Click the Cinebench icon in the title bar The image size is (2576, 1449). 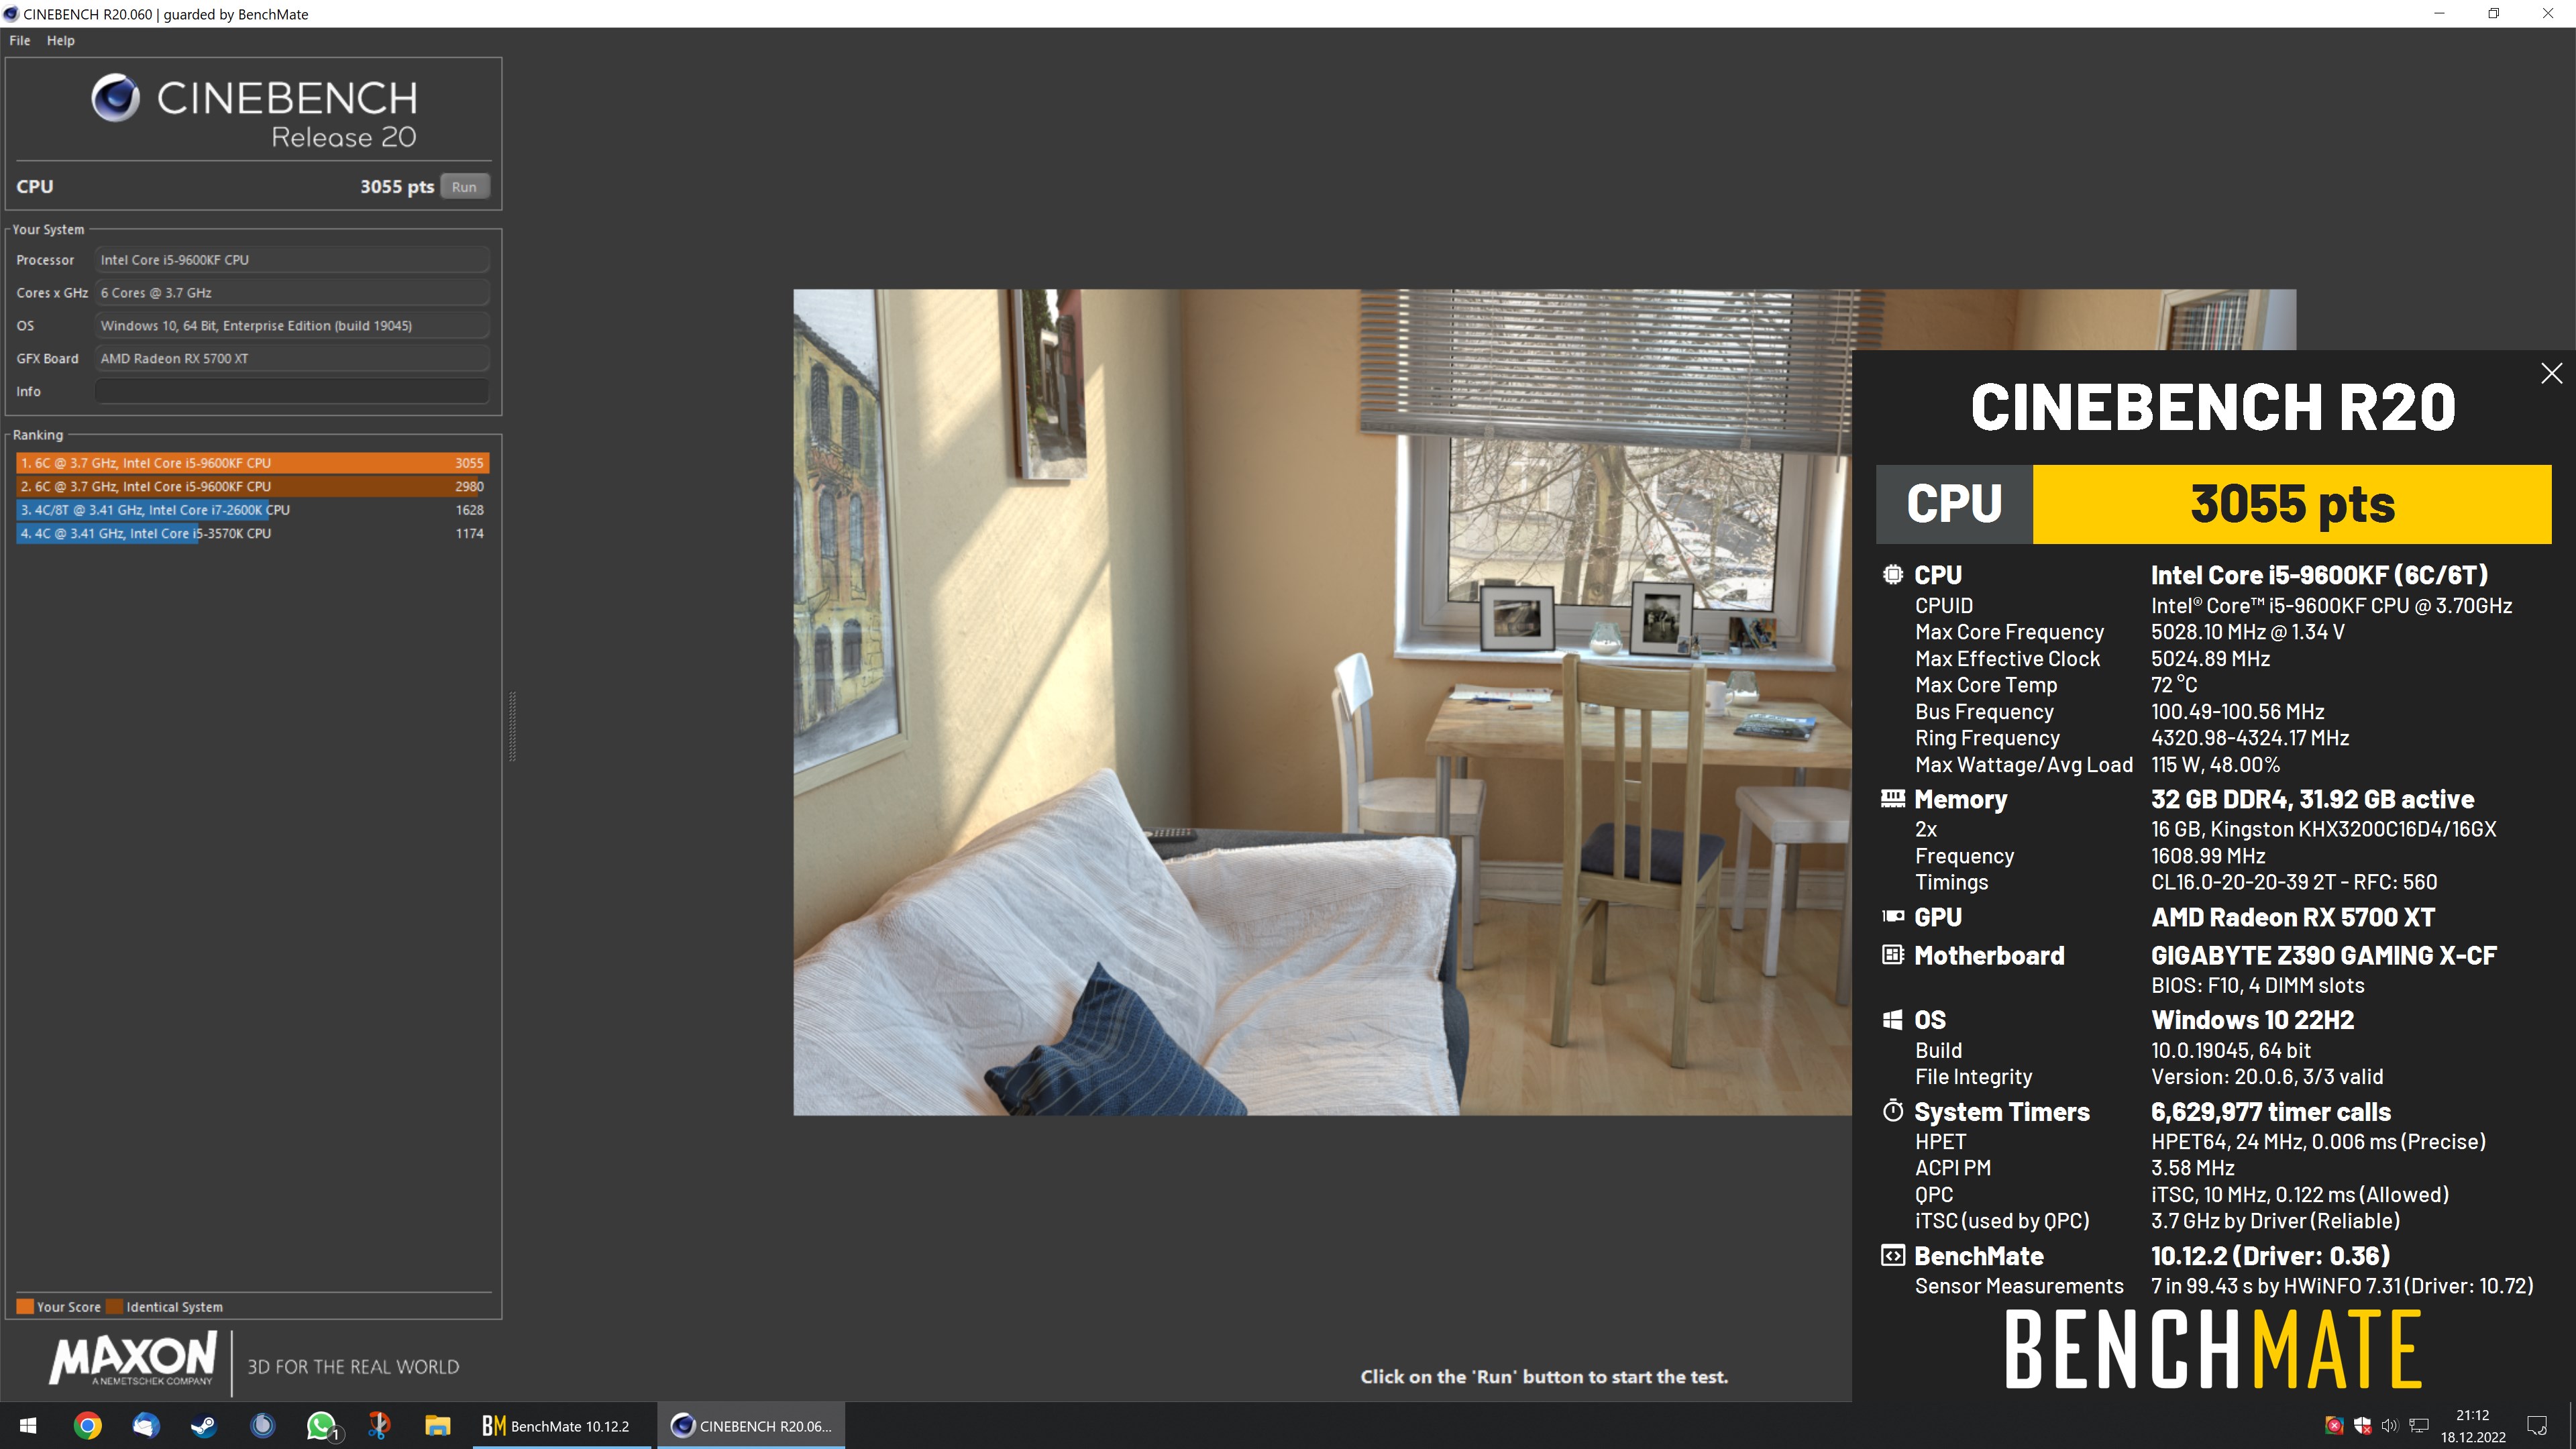tap(10, 14)
